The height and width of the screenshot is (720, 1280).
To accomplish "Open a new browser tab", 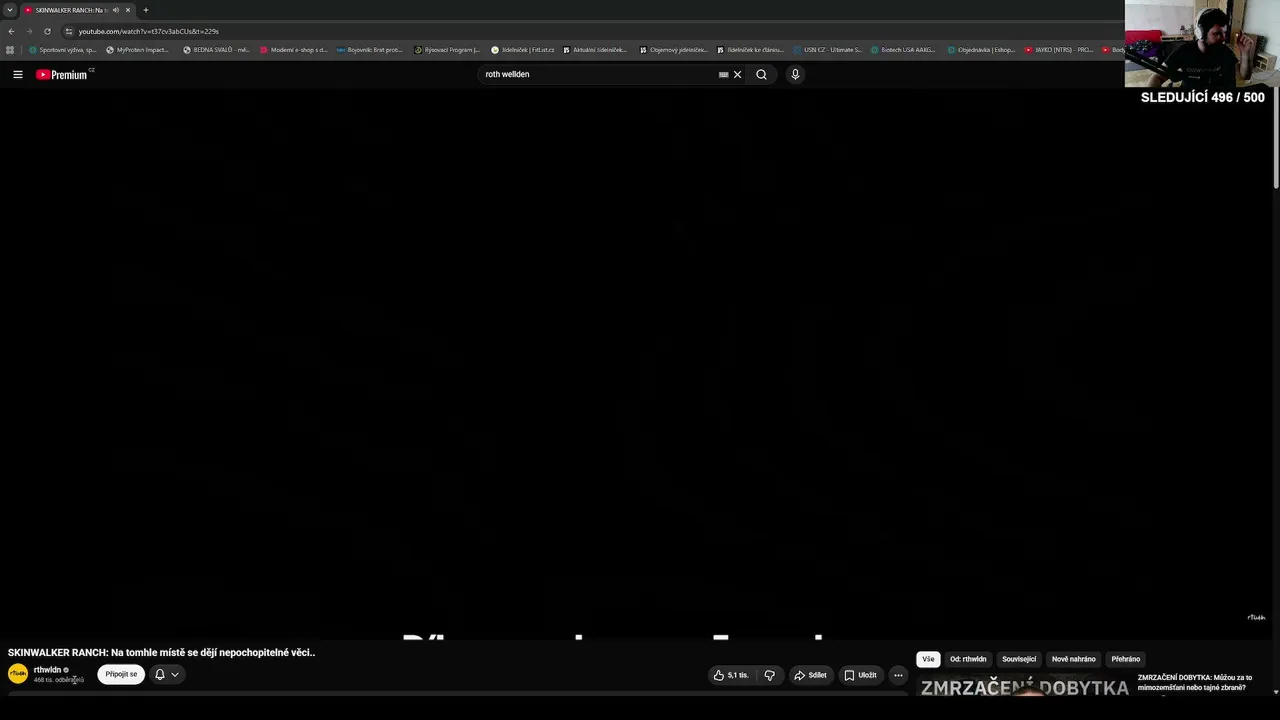I will (145, 10).
